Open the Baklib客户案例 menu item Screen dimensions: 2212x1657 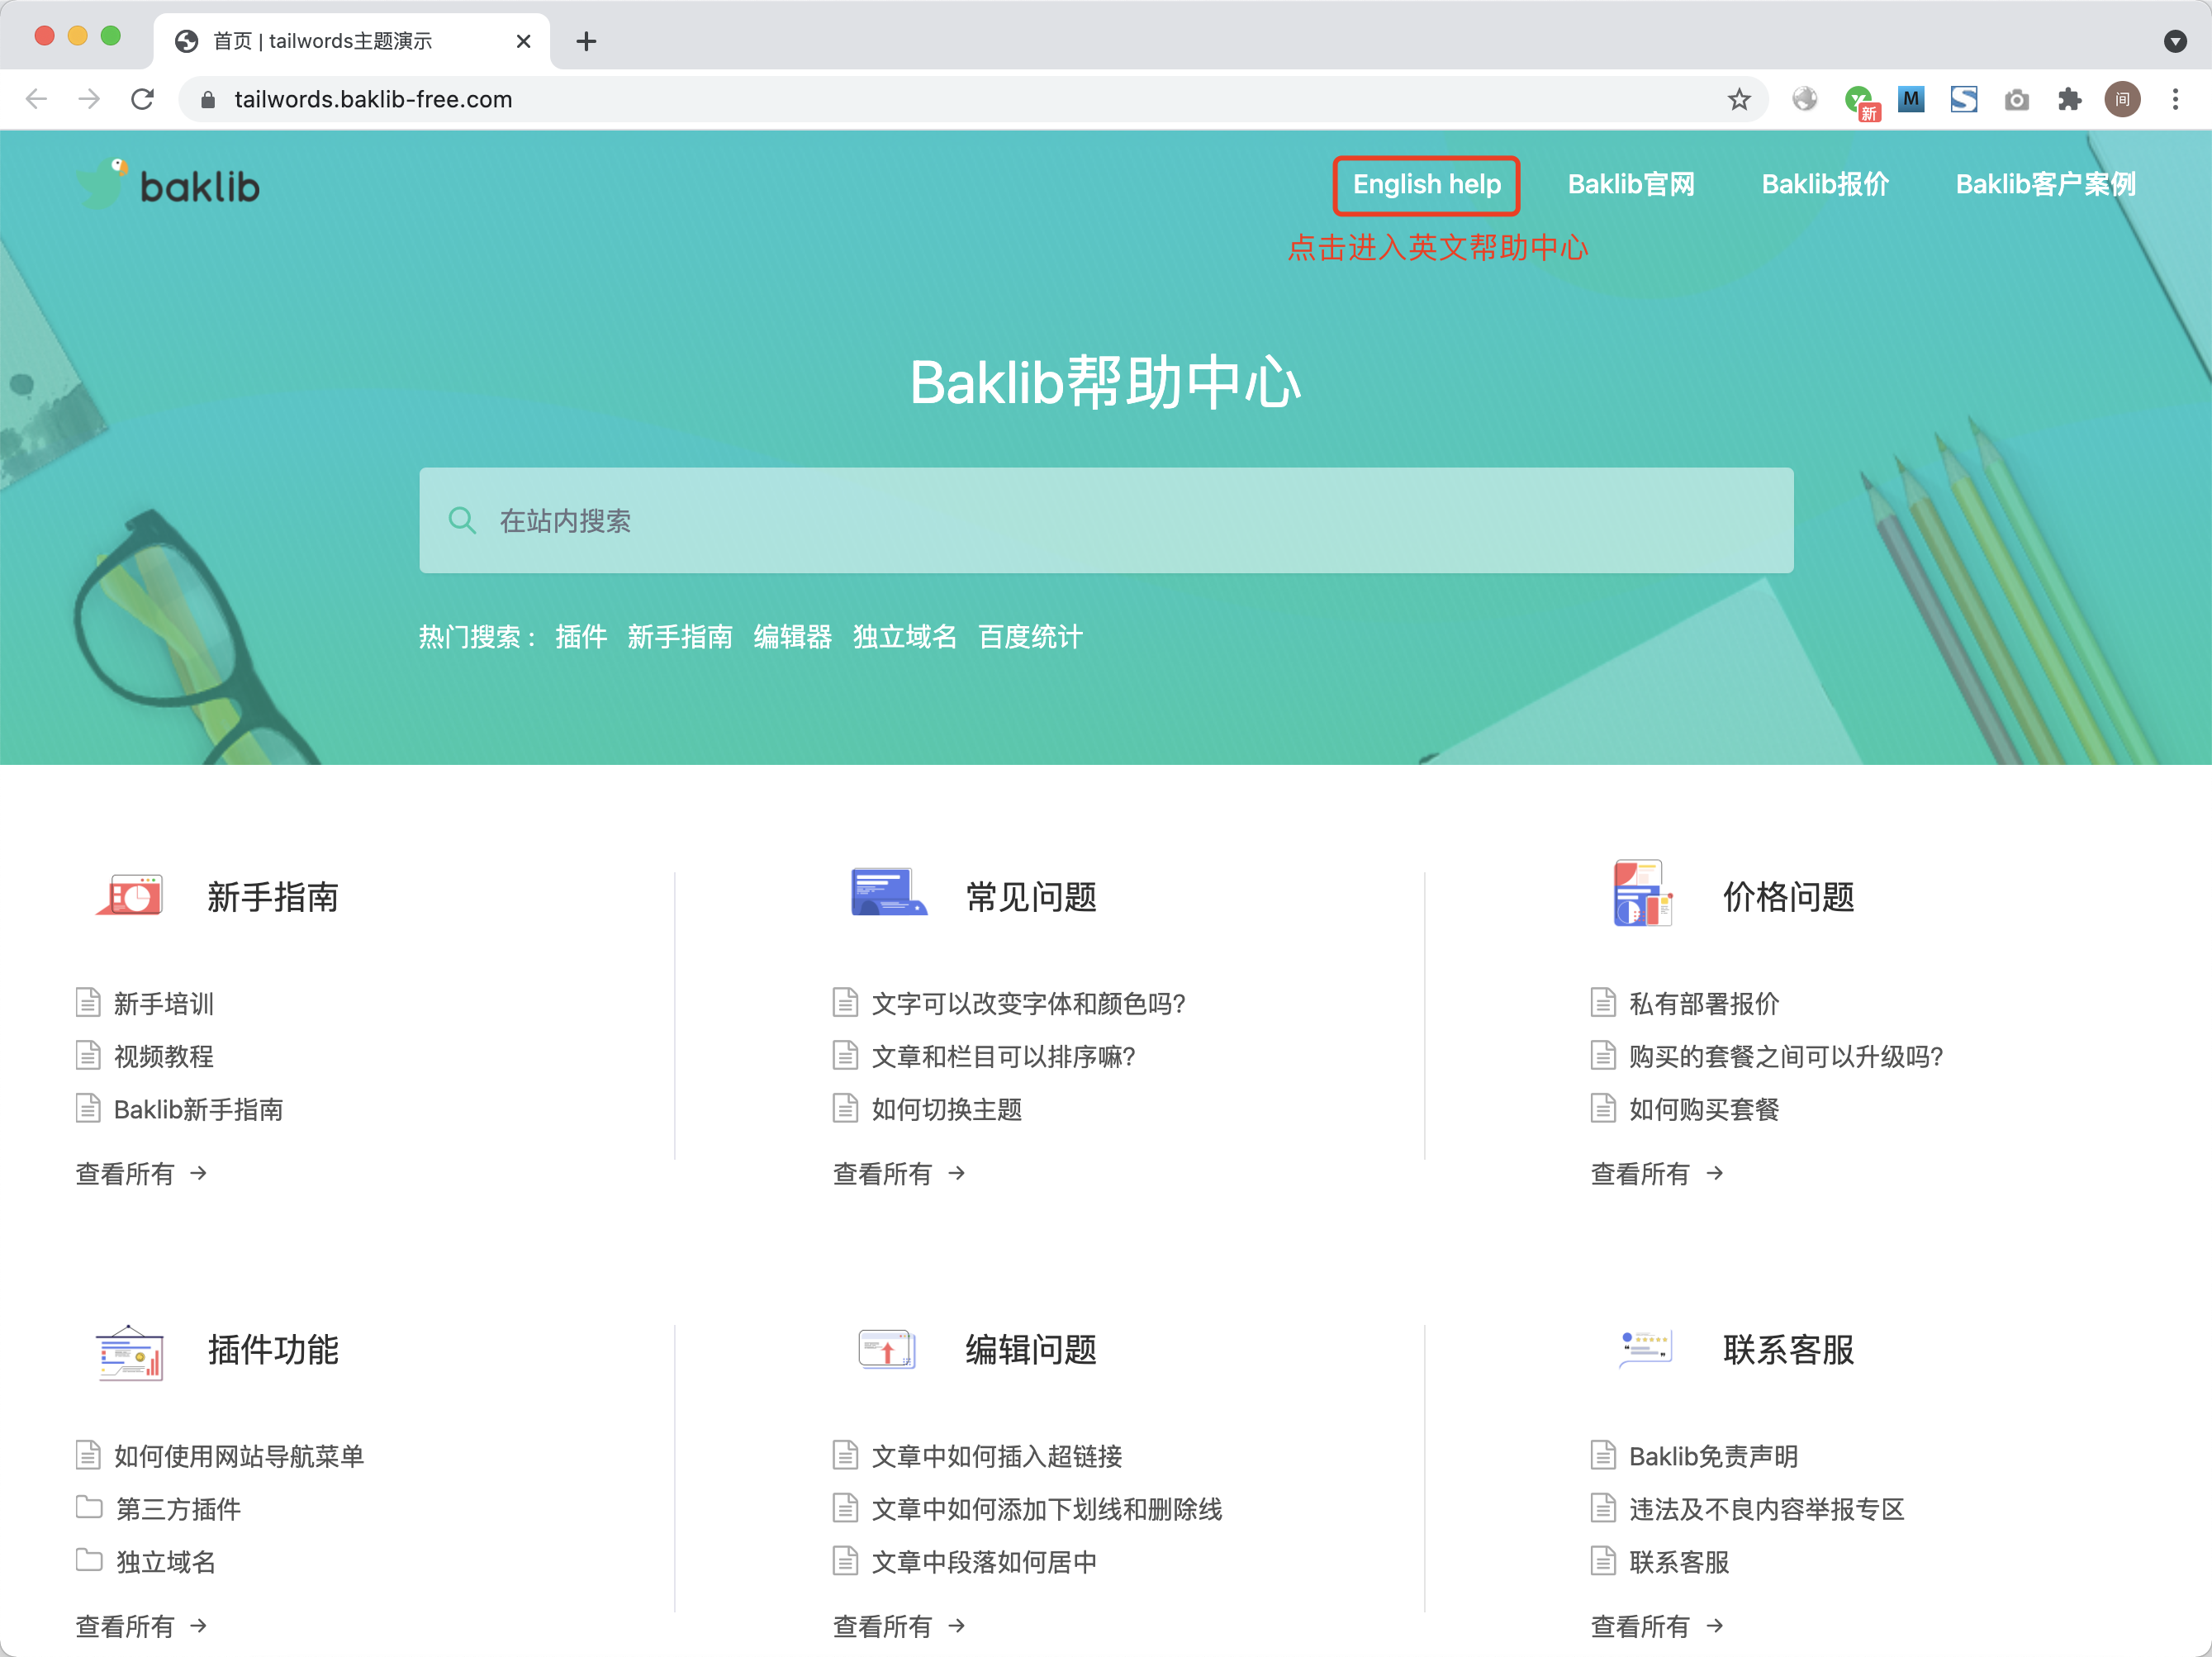pyautogui.click(x=2046, y=184)
